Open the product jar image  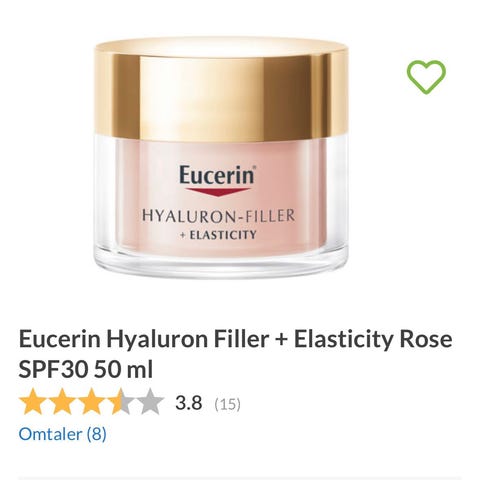(x=221, y=157)
